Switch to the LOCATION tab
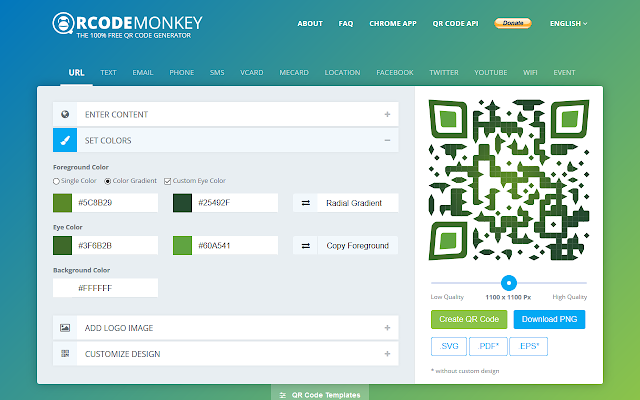The width and height of the screenshot is (640, 400). (342, 73)
